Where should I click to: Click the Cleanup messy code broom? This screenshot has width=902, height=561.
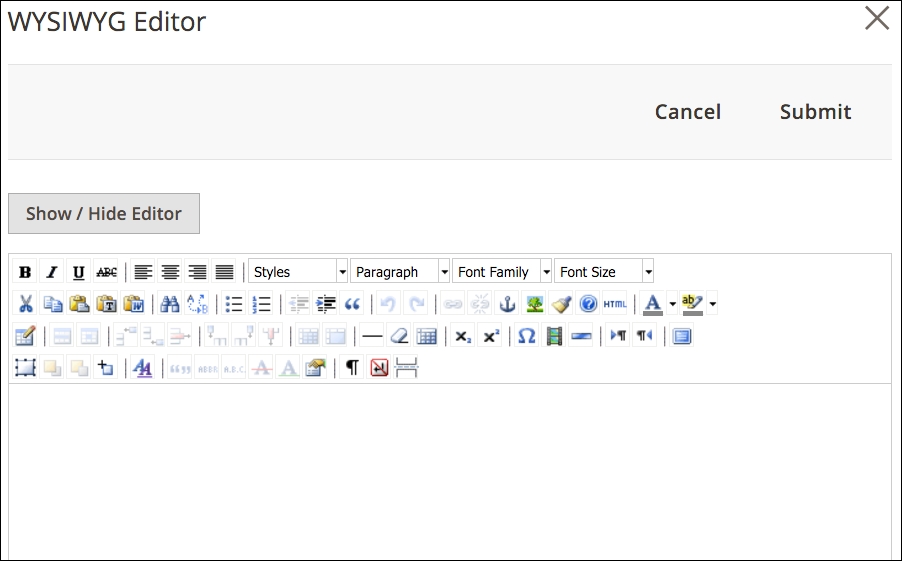point(561,304)
